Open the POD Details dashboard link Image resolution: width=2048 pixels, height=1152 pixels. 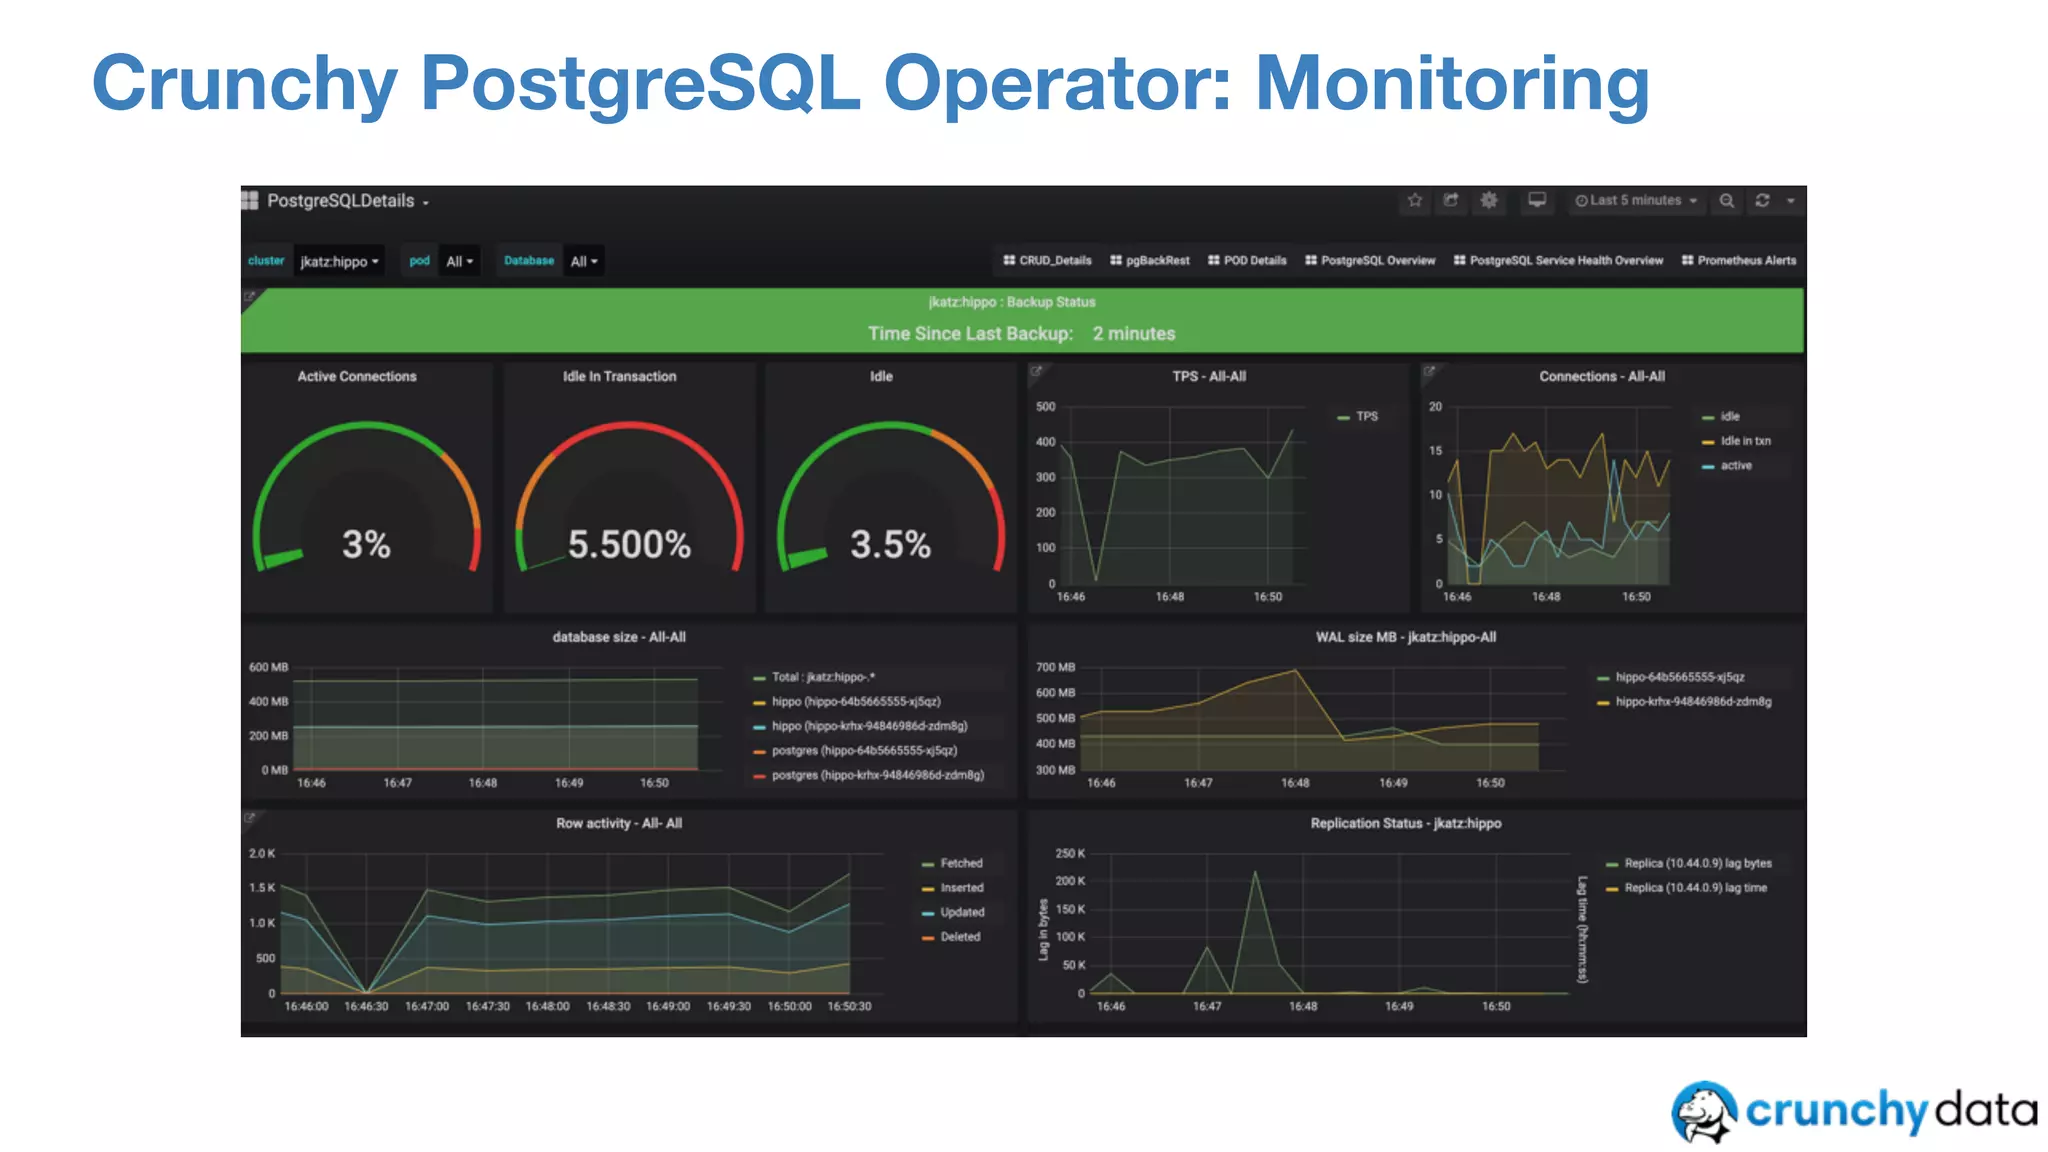tap(1247, 261)
